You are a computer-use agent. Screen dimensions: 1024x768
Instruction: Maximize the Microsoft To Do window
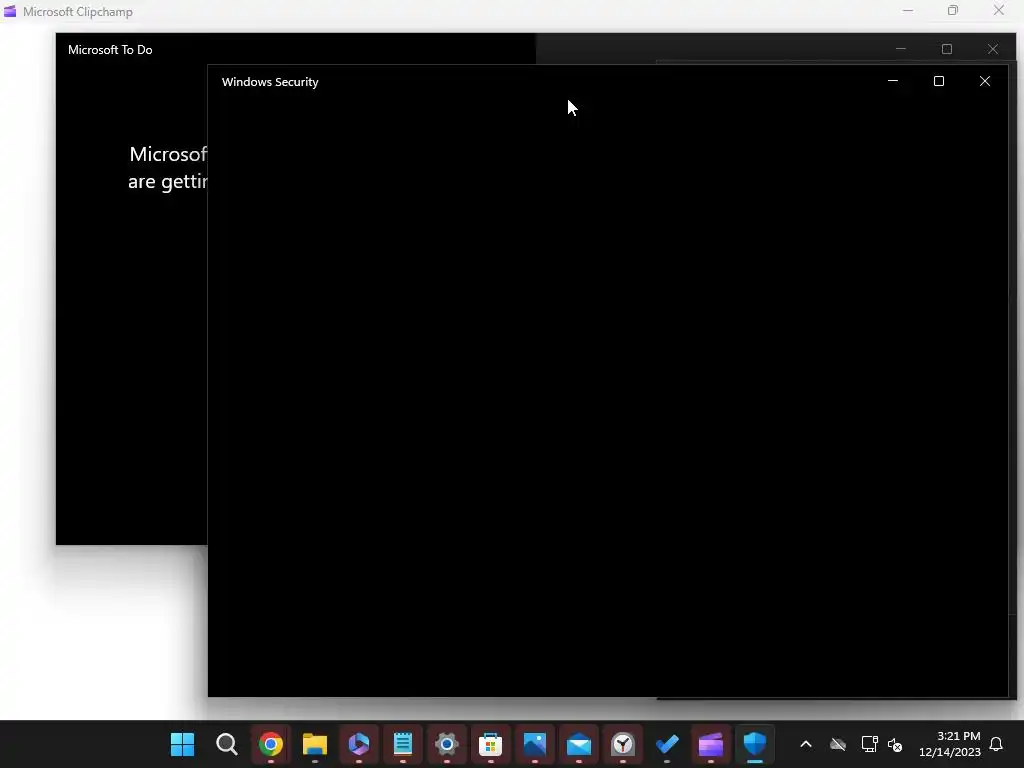click(x=947, y=49)
